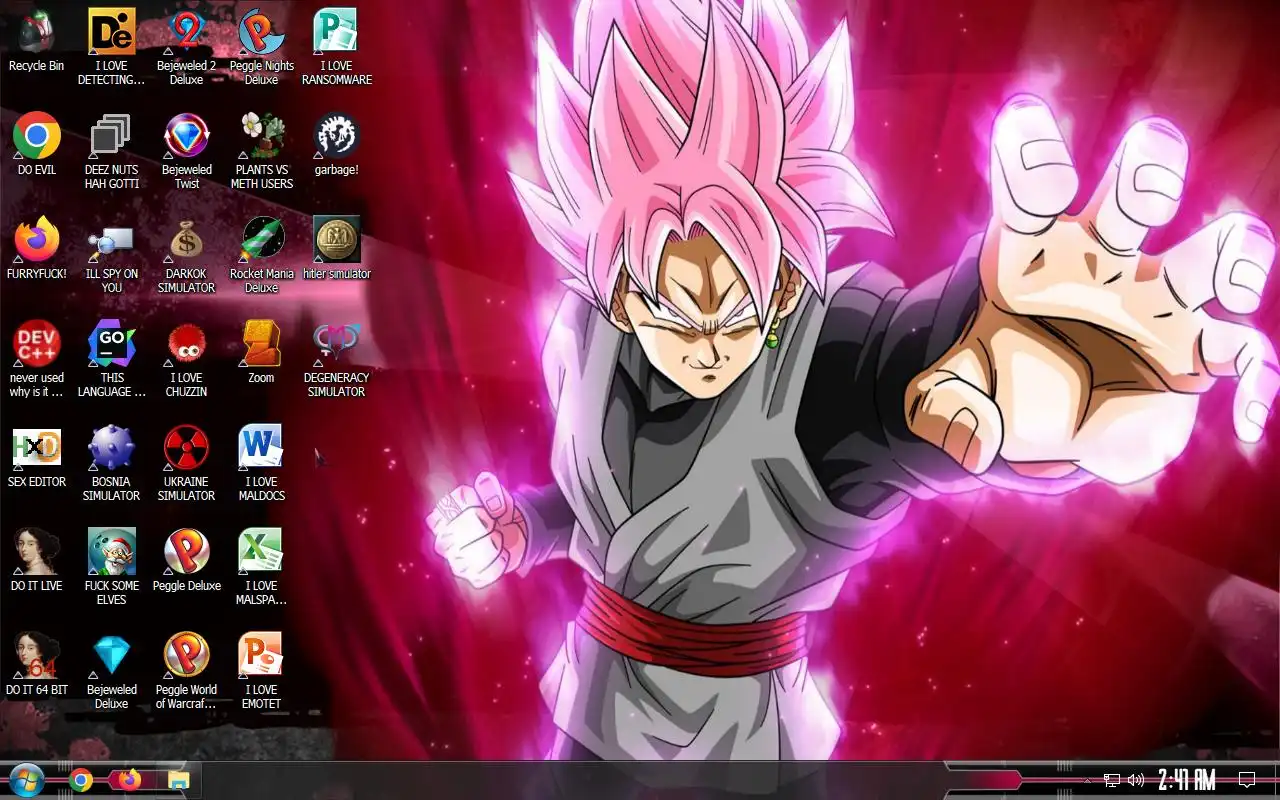Show hidden system tray icons
This screenshot has width=1280, height=800.
click(1088, 780)
